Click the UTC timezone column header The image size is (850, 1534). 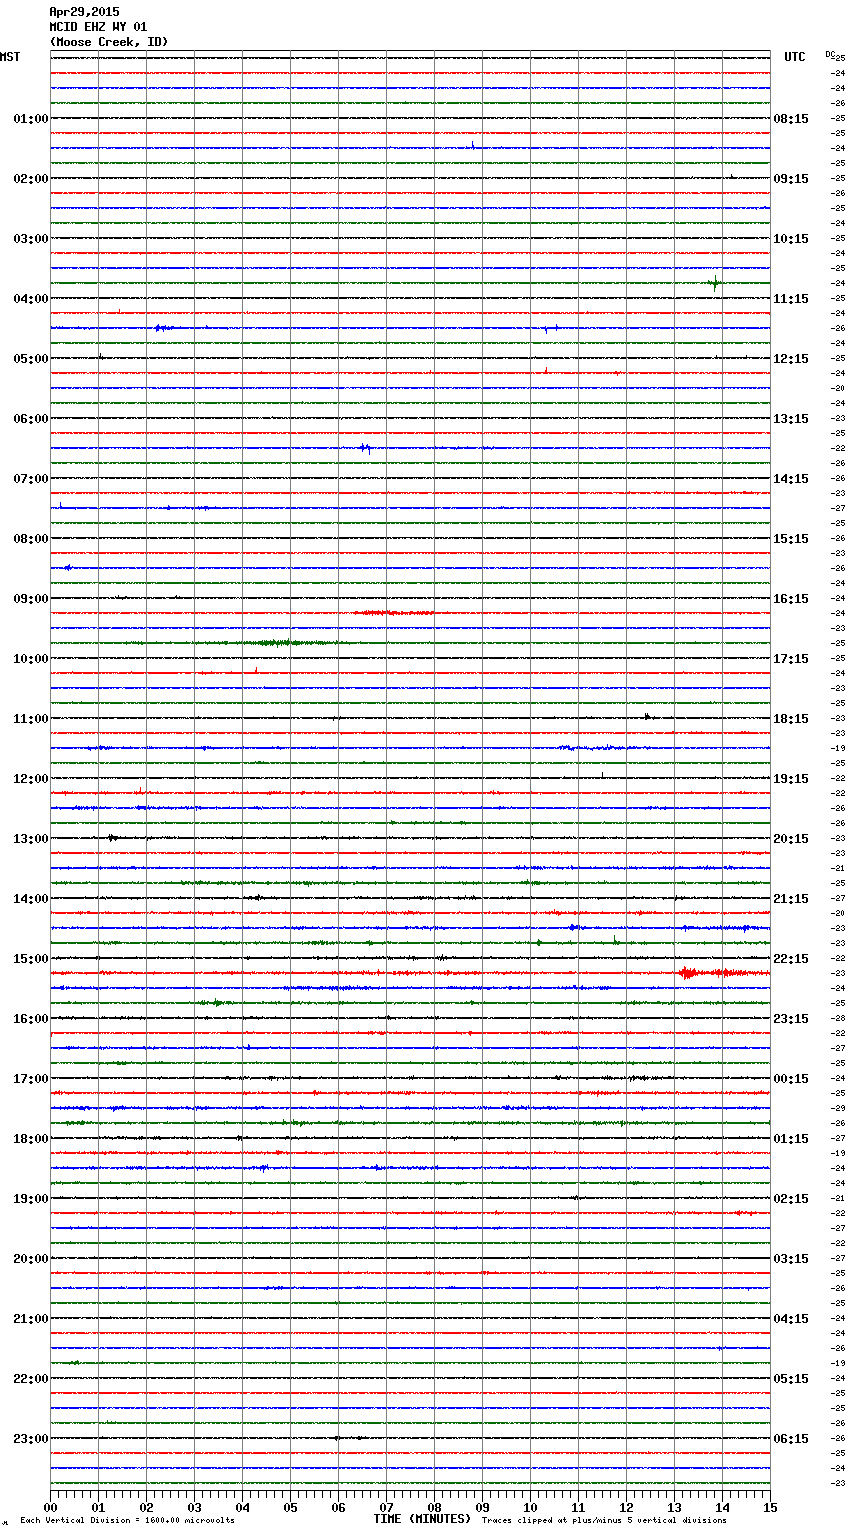(795, 57)
